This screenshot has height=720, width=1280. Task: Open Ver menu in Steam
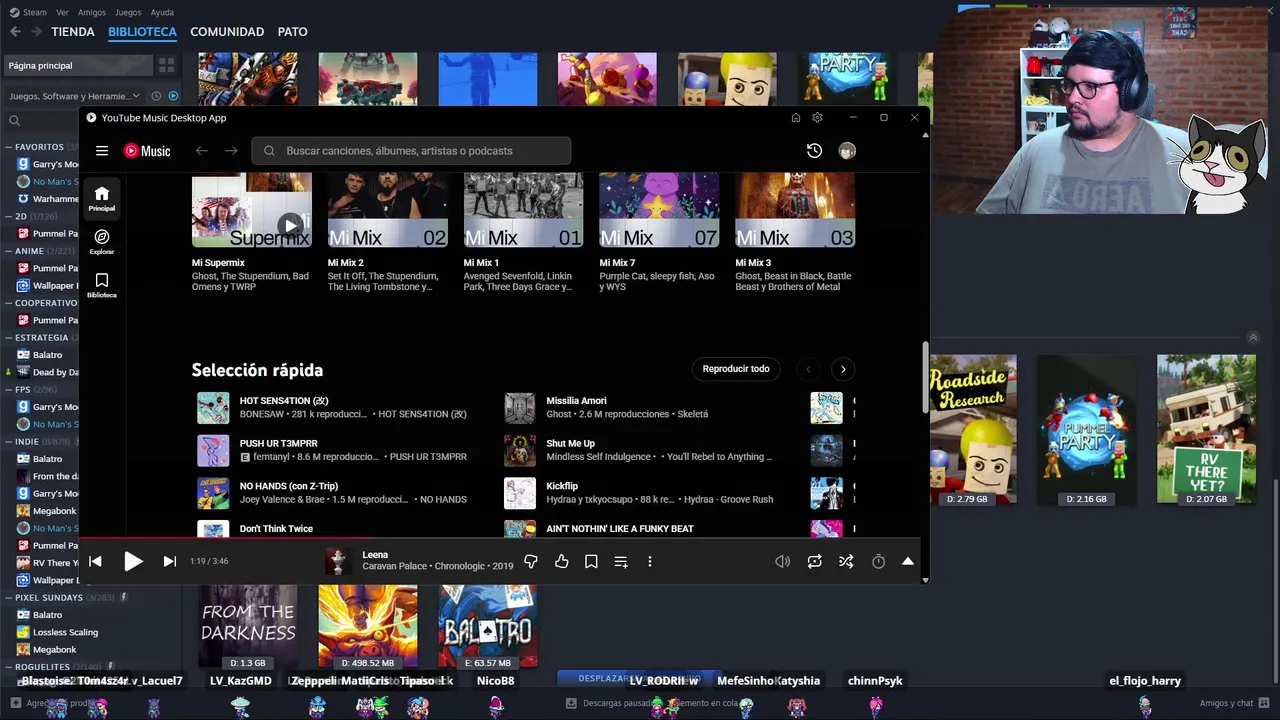click(x=62, y=12)
